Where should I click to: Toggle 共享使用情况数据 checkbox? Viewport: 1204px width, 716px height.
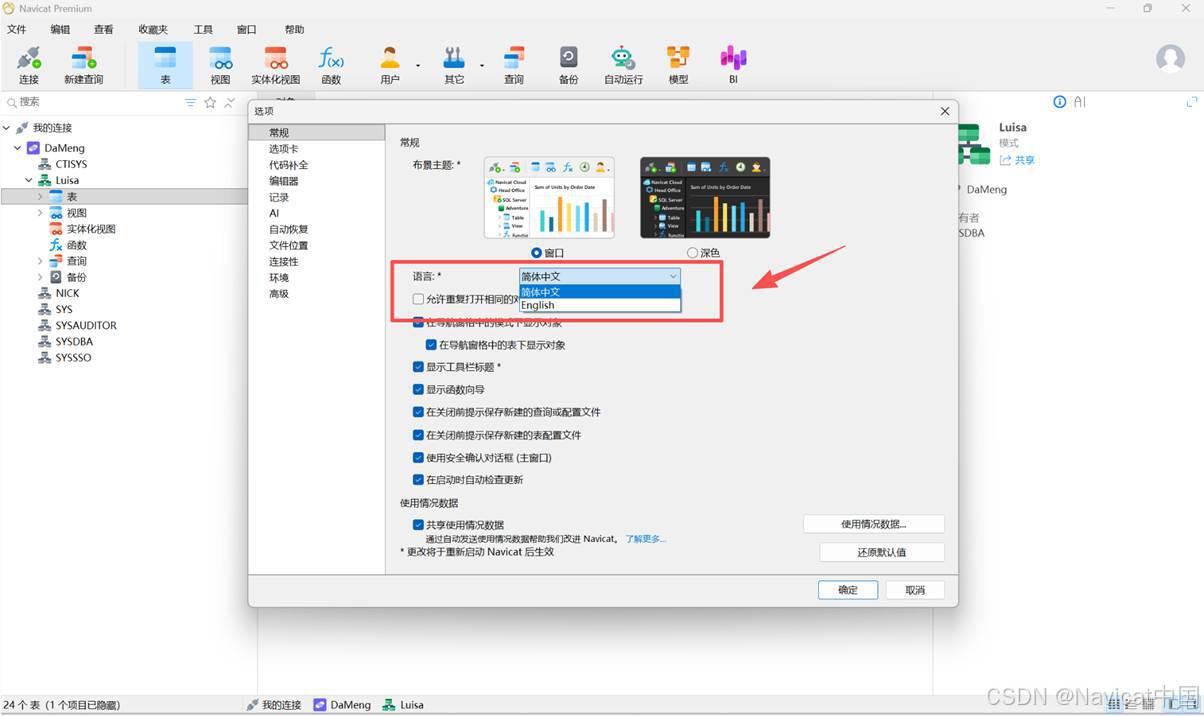click(x=419, y=525)
